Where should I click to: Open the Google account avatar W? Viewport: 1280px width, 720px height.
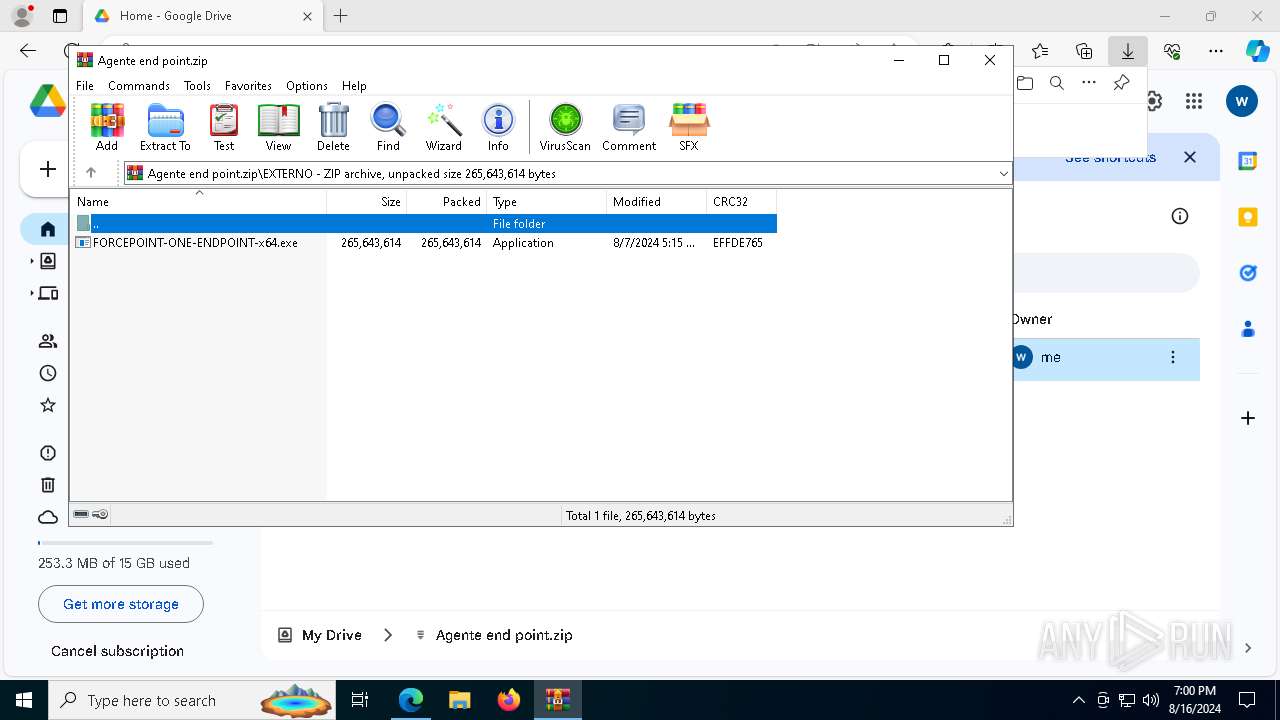(x=1242, y=101)
